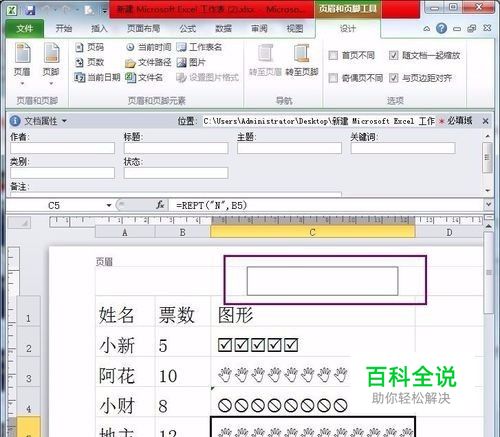Screen dimensions: 500x437
Task: Click Go to Footer (转至页脚)
Action: point(302,60)
